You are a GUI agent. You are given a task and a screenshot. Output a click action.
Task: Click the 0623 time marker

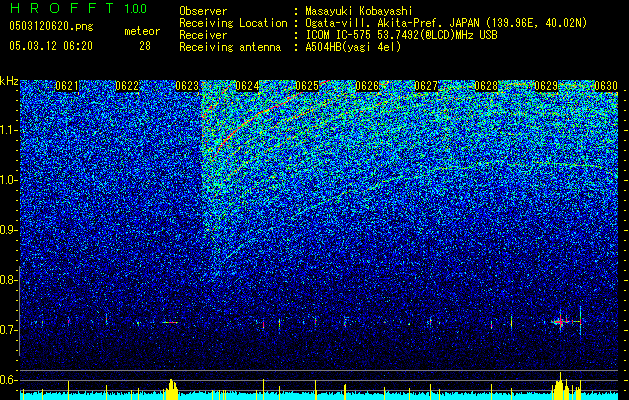pos(187,86)
